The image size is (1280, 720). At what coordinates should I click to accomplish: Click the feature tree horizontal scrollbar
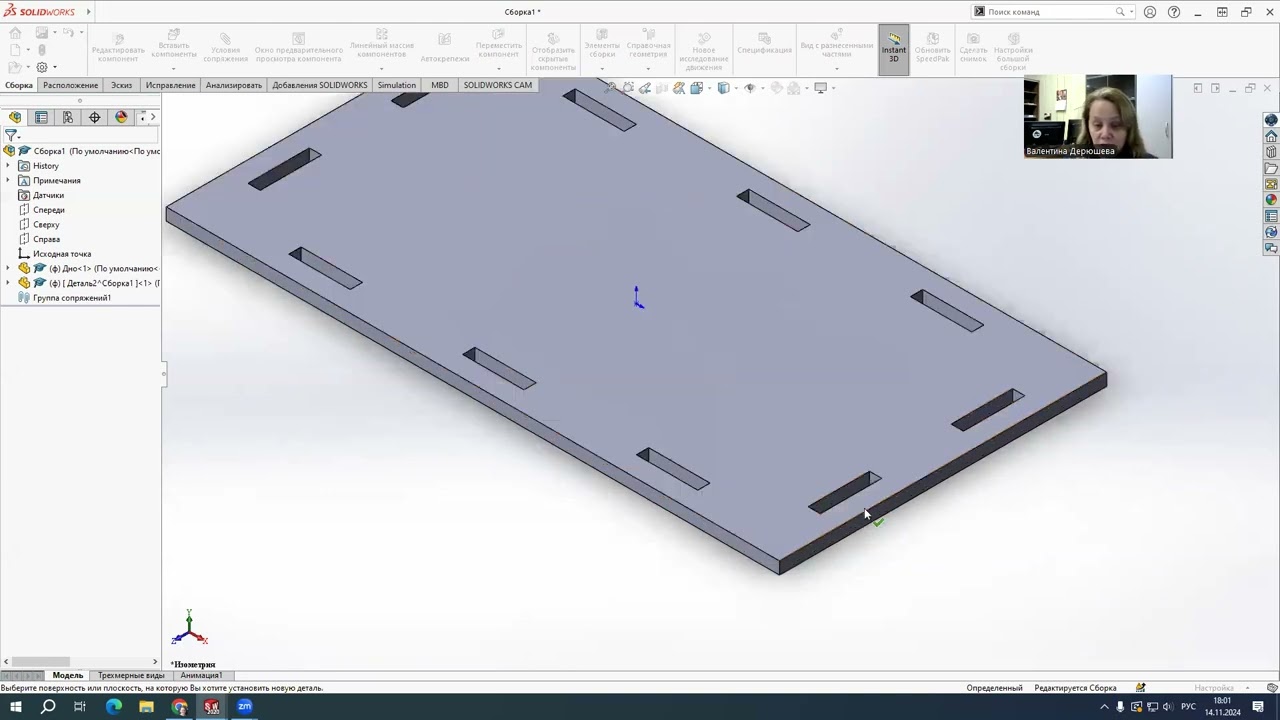[x=41, y=661]
